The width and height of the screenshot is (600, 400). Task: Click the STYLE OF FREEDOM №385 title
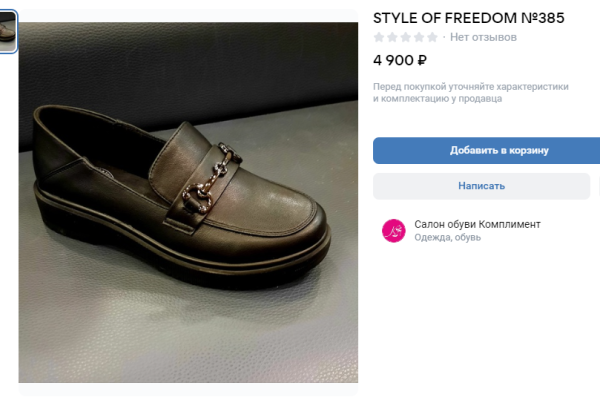(463, 17)
